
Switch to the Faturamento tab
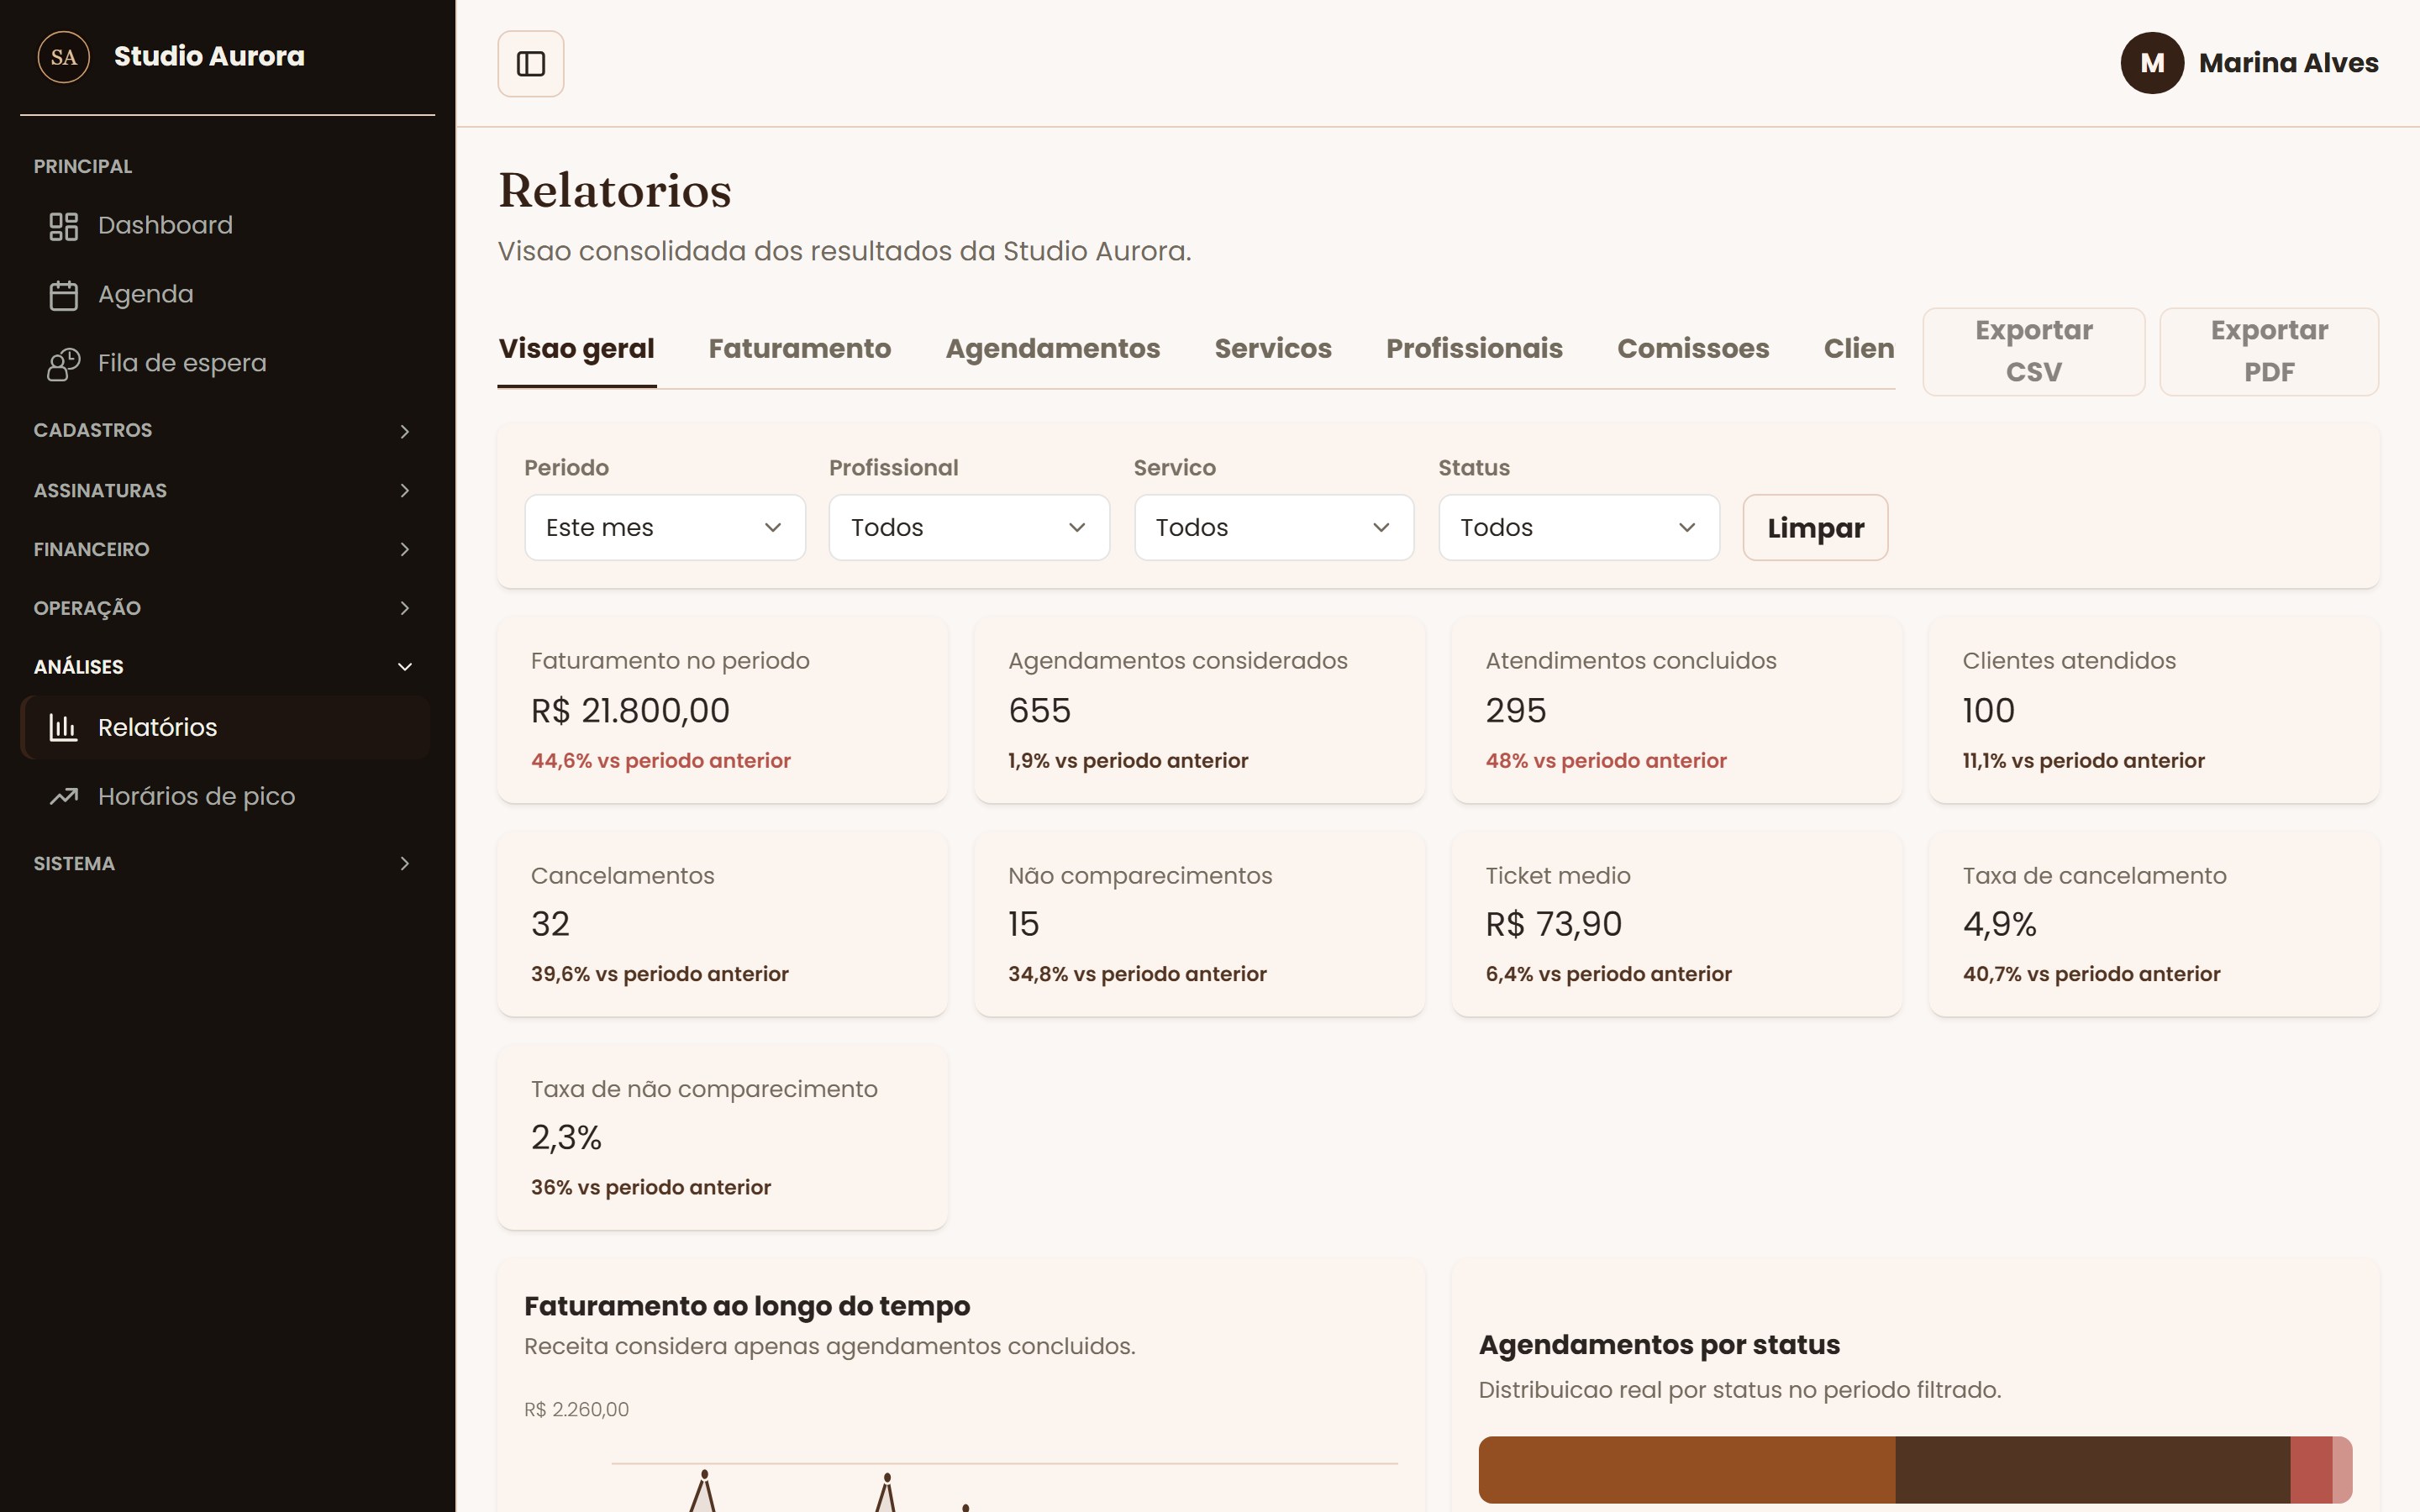click(x=800, y=349)
